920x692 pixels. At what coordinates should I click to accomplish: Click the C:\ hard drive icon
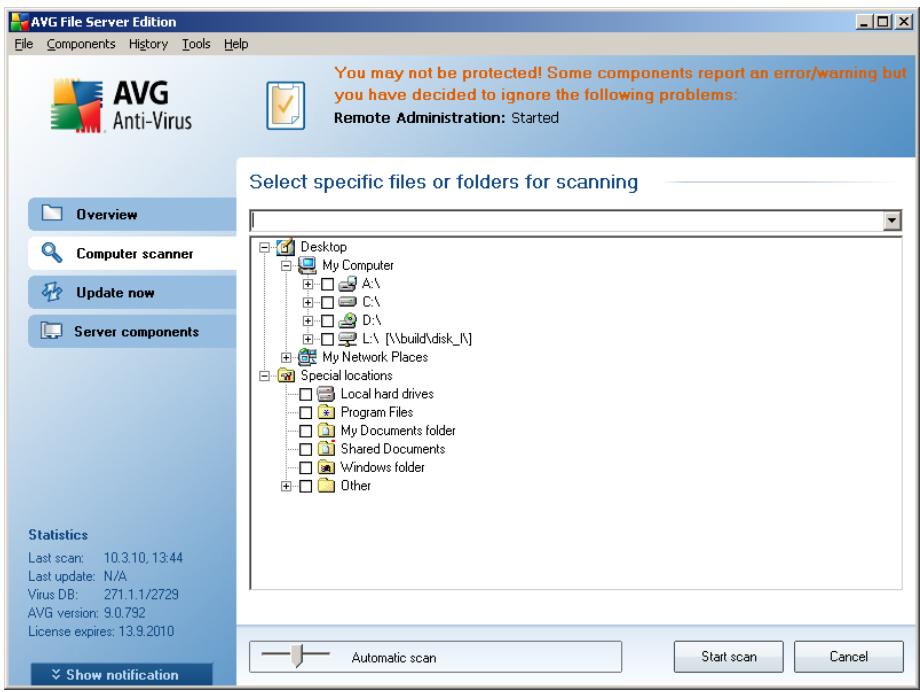(x=347, y=302)
